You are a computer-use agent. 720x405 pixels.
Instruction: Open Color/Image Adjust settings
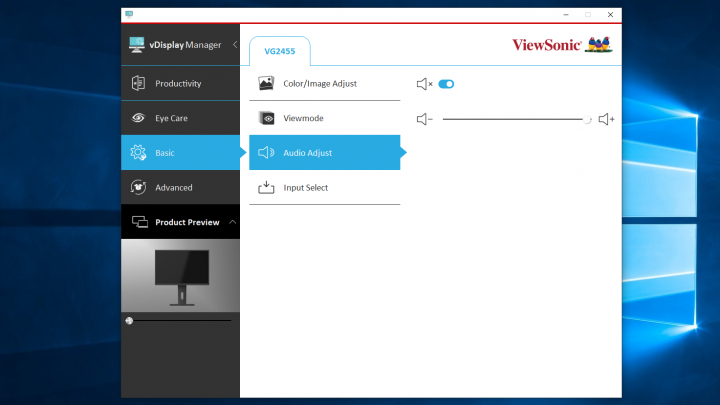click(x=325, y=83)
